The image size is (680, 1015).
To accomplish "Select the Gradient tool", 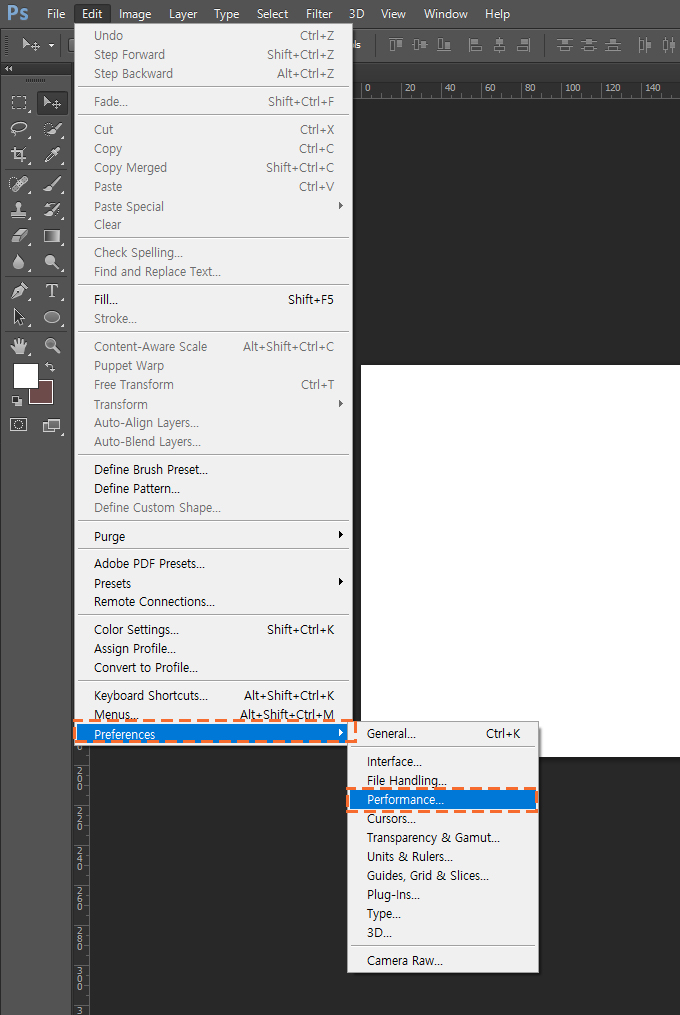I will 52,236.
